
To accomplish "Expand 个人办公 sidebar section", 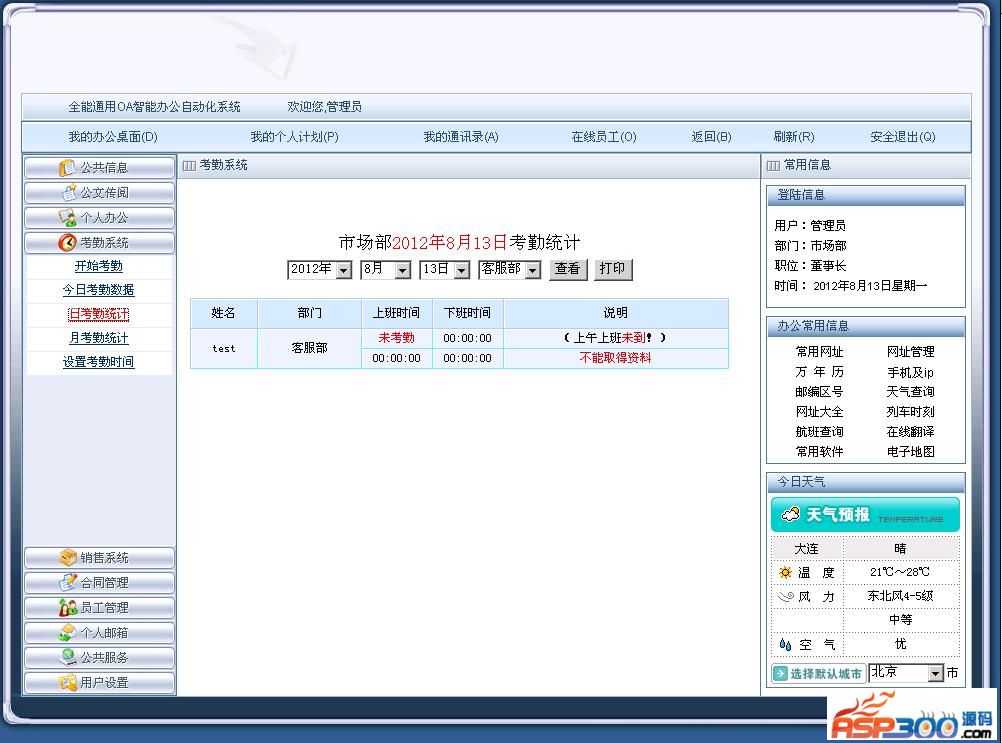I will (x=99, y=218).
